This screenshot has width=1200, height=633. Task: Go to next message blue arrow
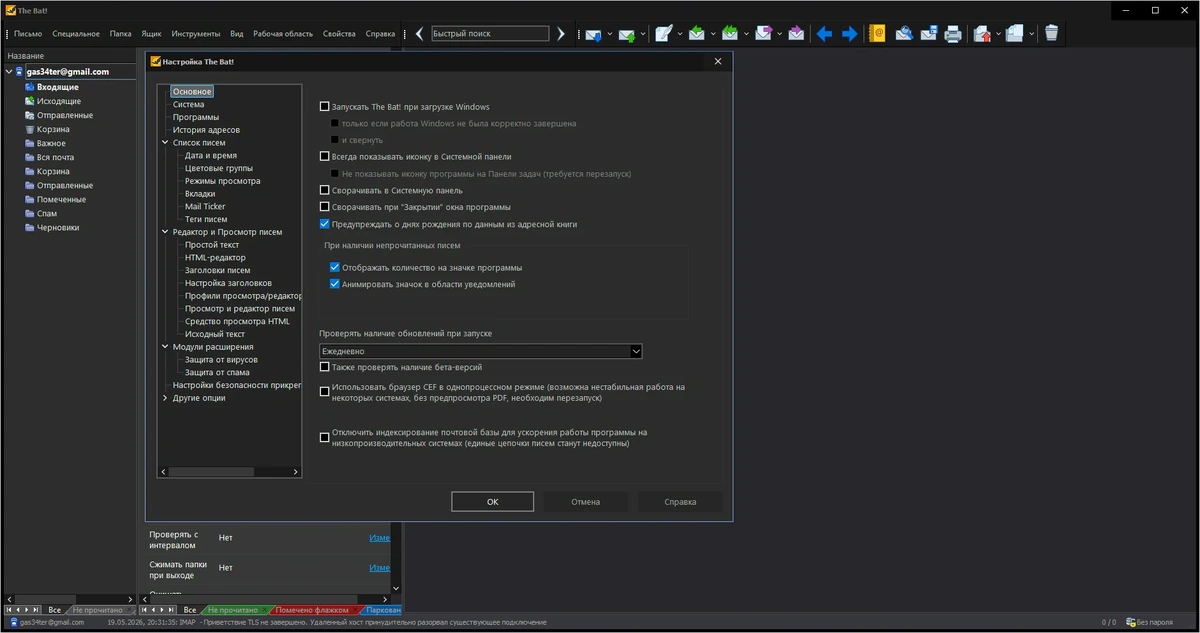pyautogui.click(x=850, y=34)
